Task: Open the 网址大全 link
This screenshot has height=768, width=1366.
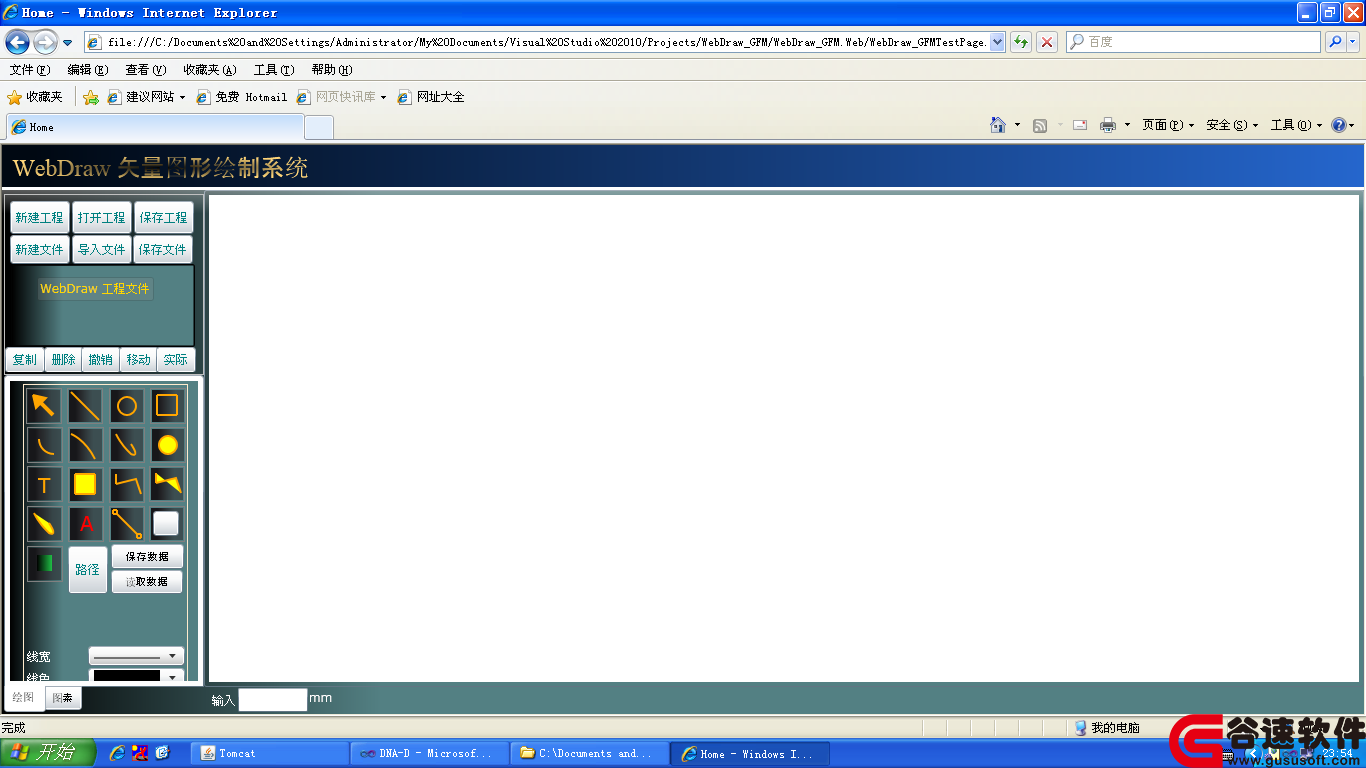Action: pyautogui.click(x=431, y=97)
